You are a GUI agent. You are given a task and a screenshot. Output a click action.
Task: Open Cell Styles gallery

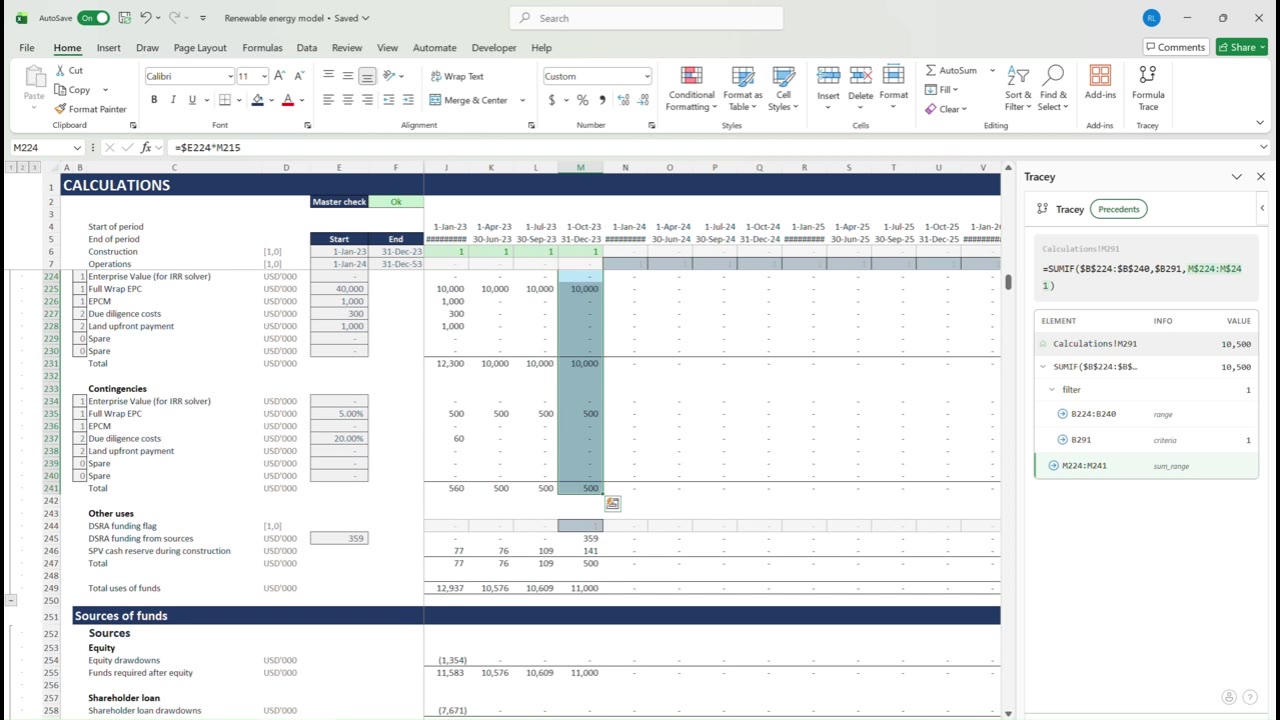click(x=783, y=89)
